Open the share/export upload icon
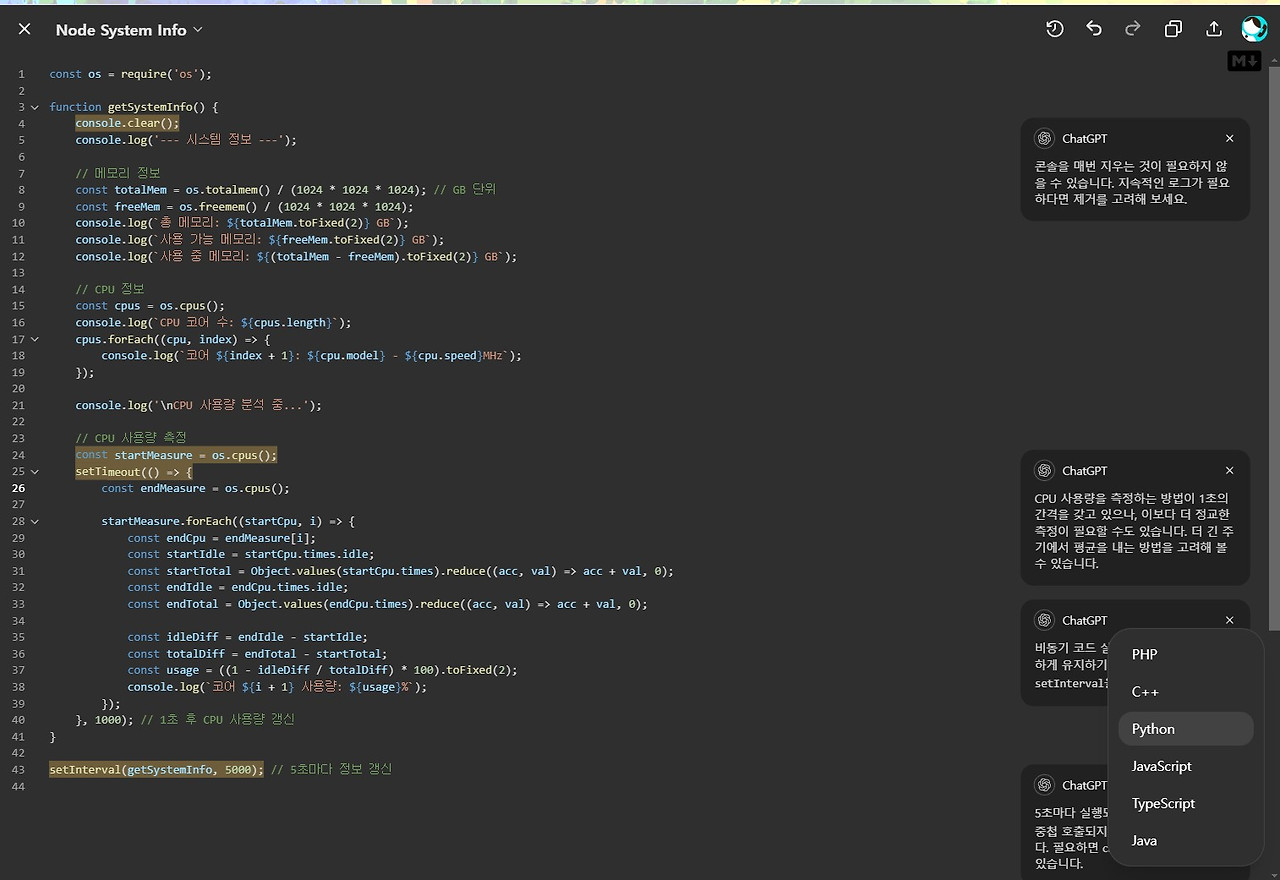The width and height of the screenshot is (1280, 880). tap(1214, 30)
